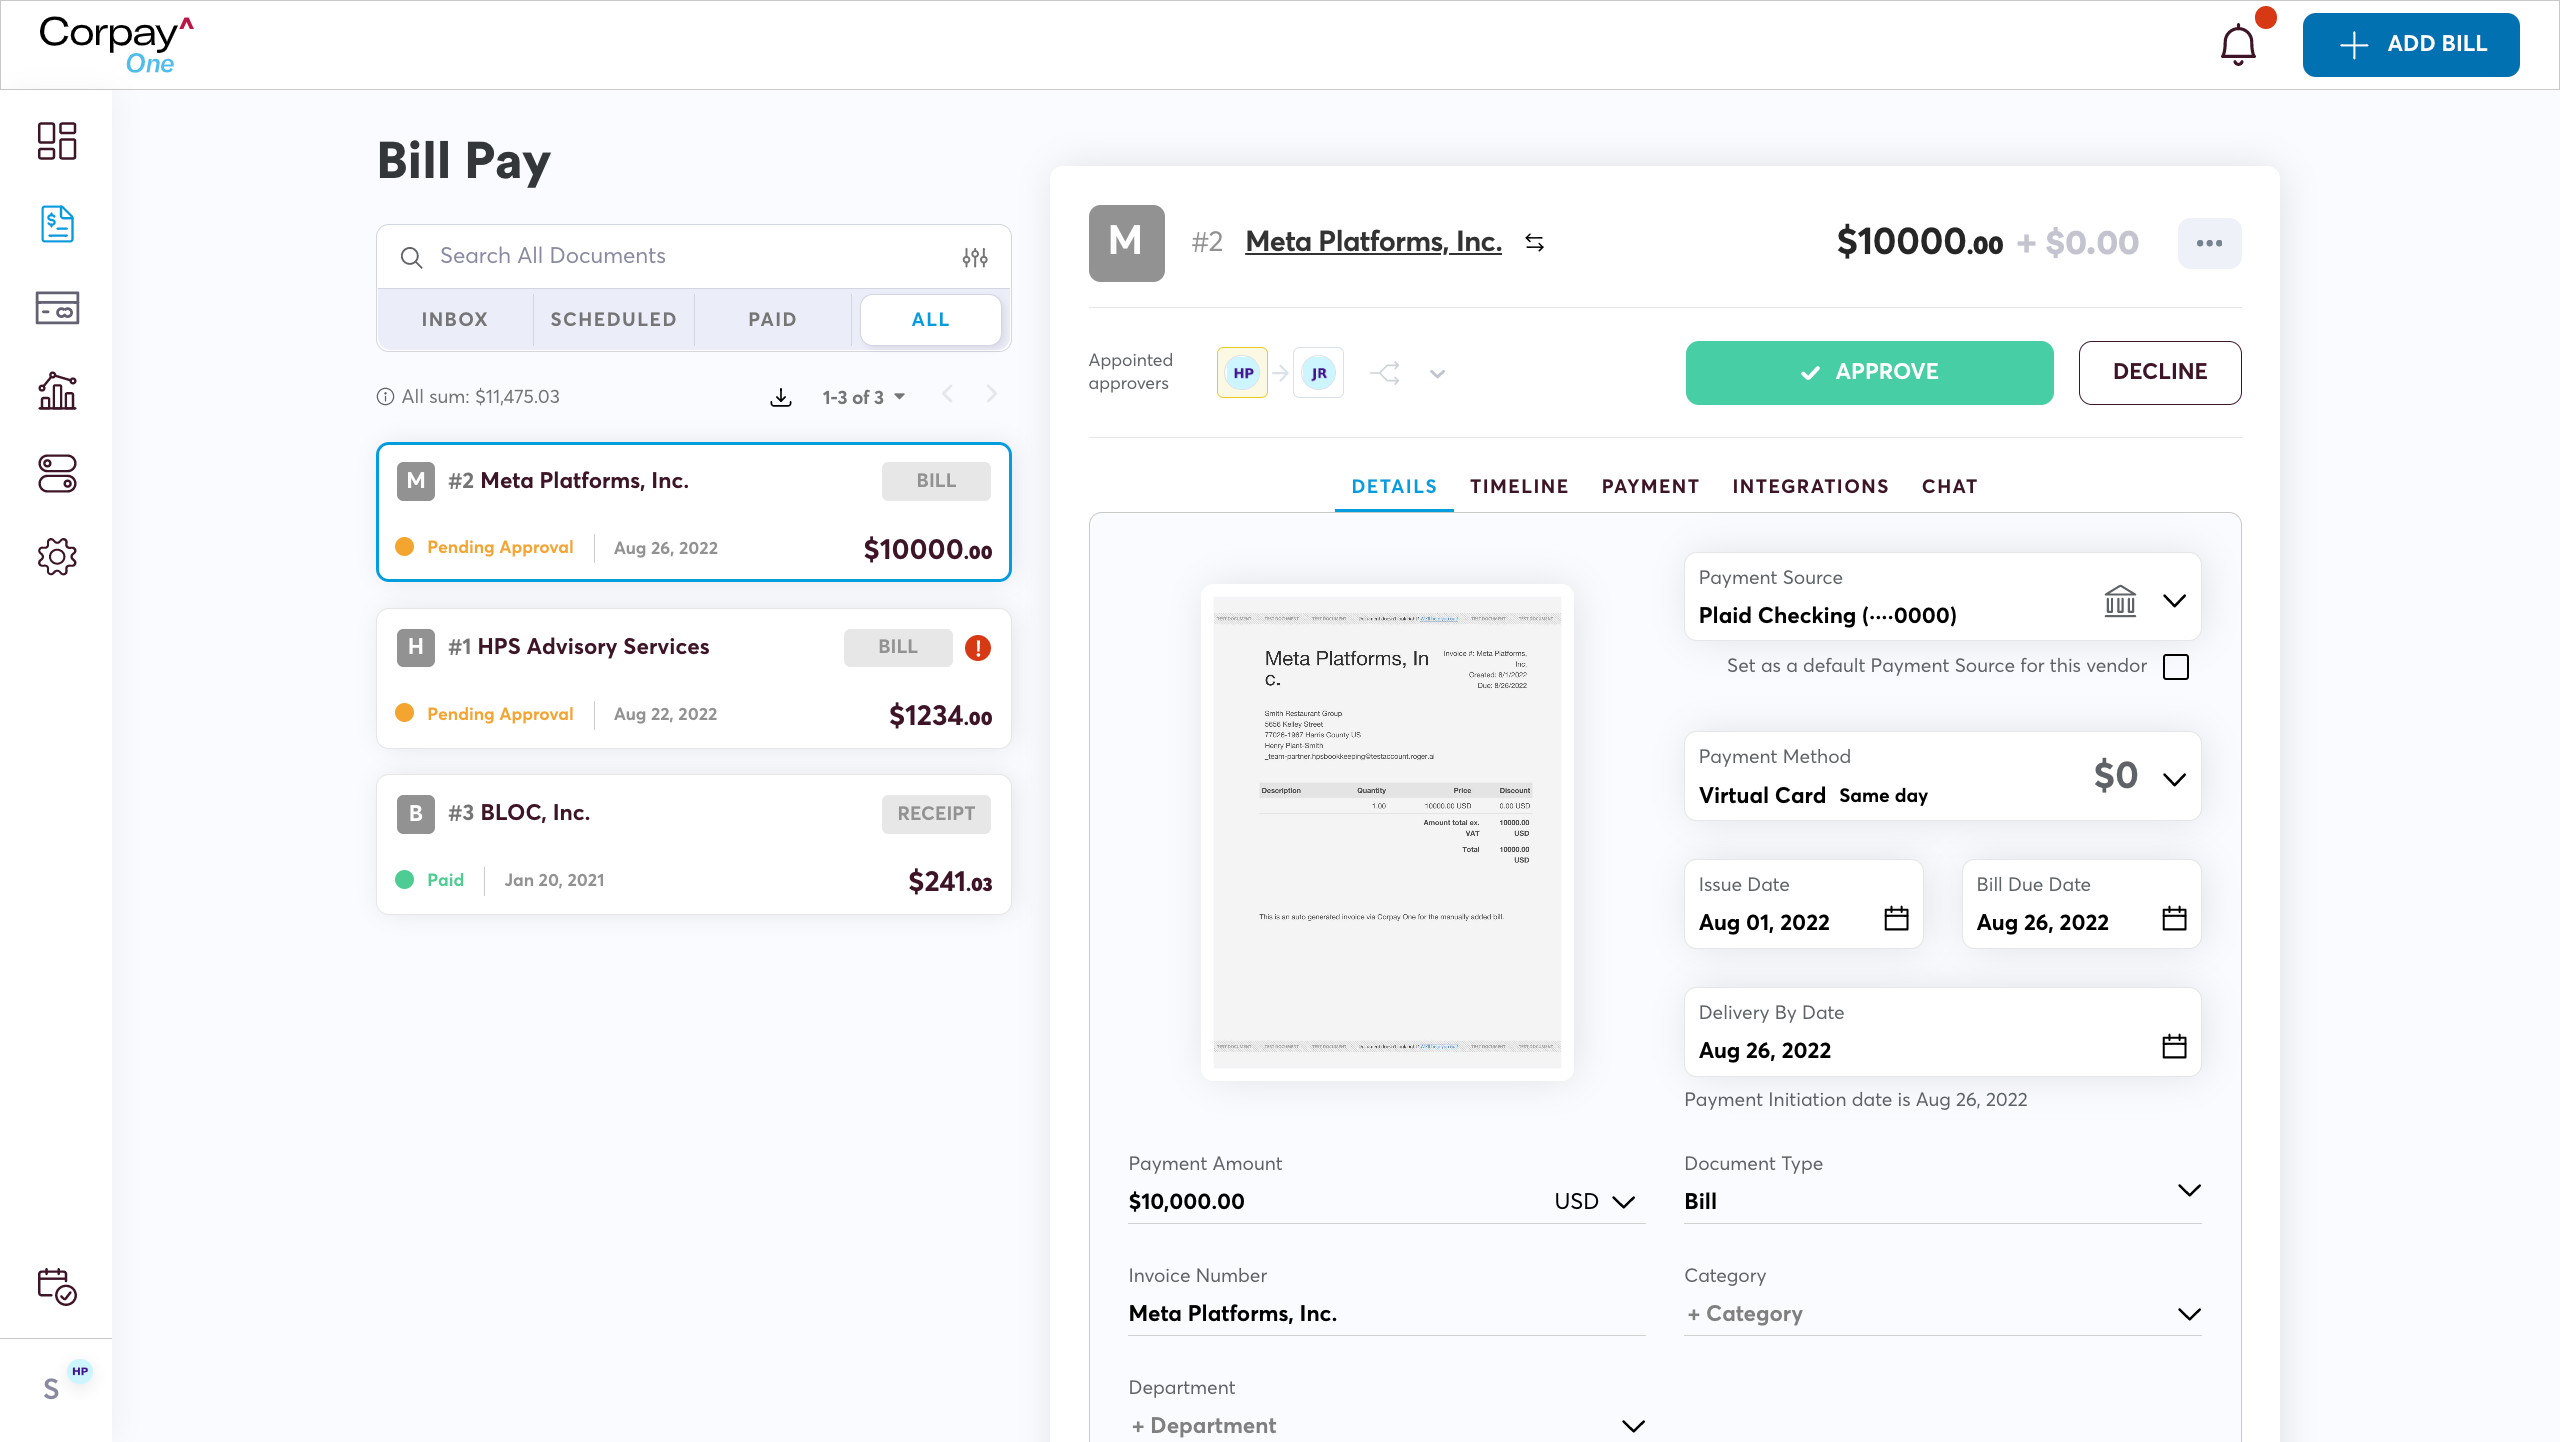Decline the Meta Platforms bill
The image size is (2560, 1442).
coord(2160,373)
